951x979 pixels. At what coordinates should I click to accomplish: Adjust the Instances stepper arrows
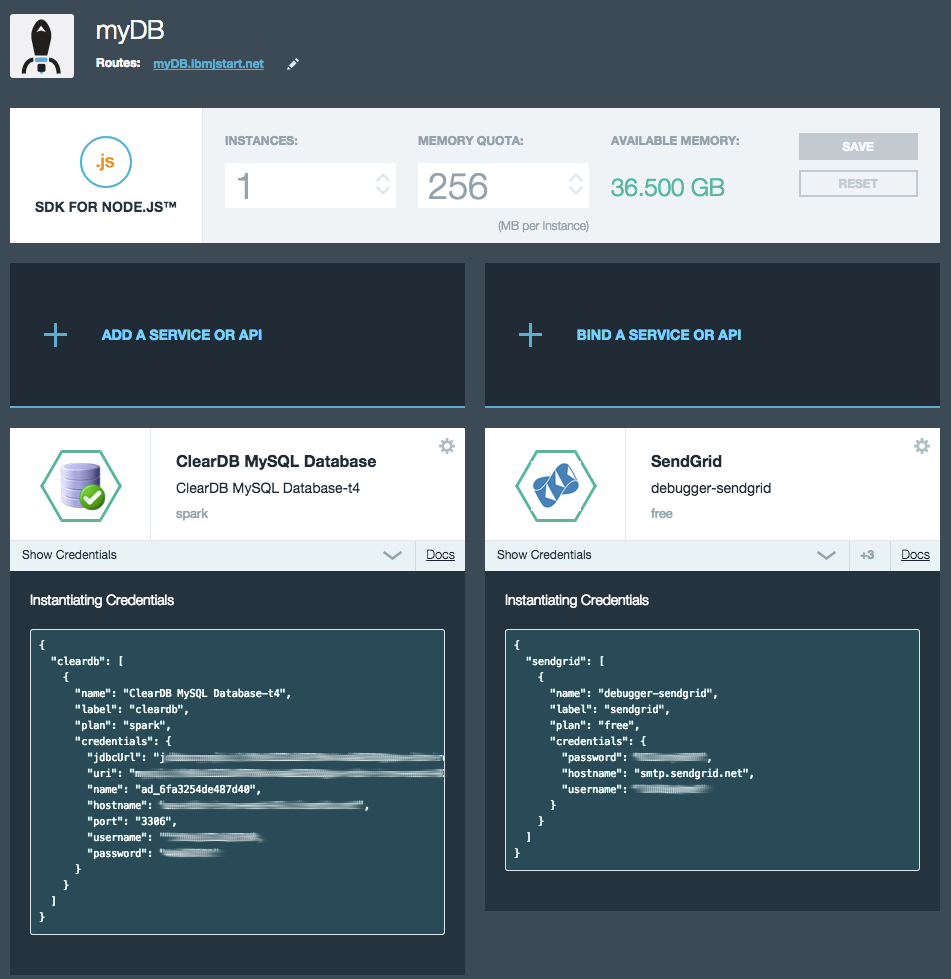[x=382, y=185]
